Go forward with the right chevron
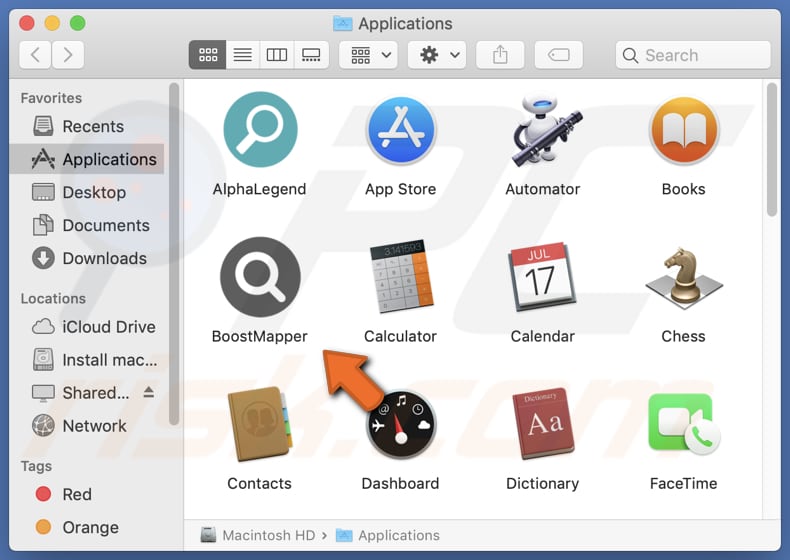This screenshot has height=560, width=790. pos(68,54)
